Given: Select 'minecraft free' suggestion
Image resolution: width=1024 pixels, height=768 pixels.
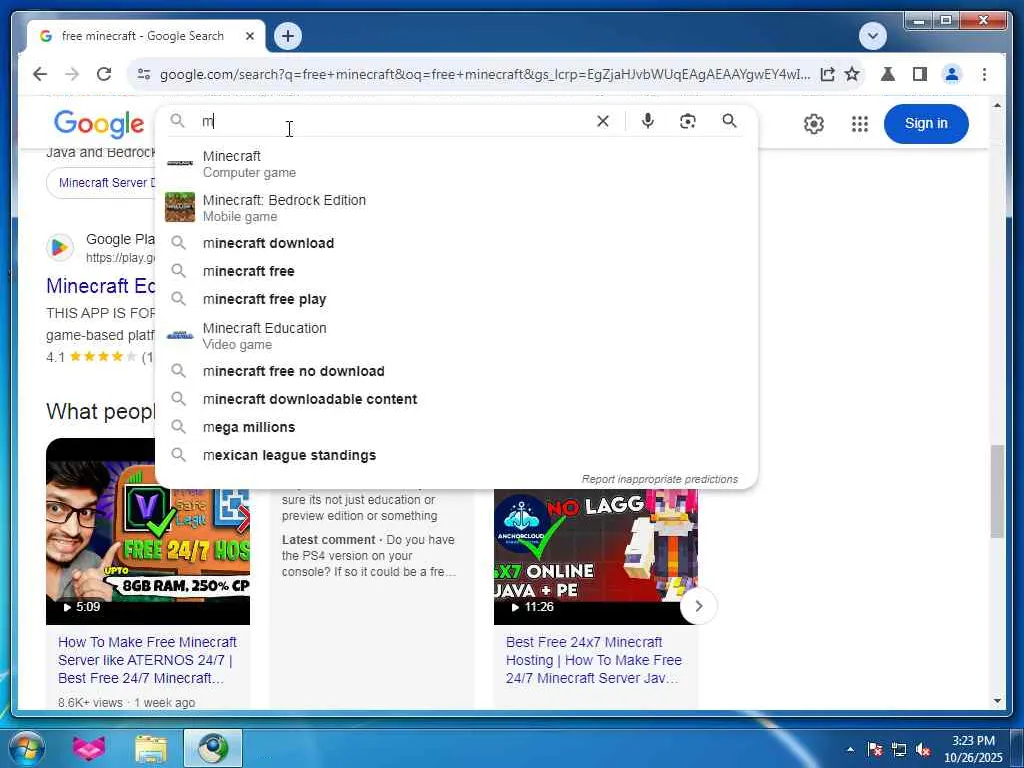Looking at the screenshot, I should click(456, 271).
